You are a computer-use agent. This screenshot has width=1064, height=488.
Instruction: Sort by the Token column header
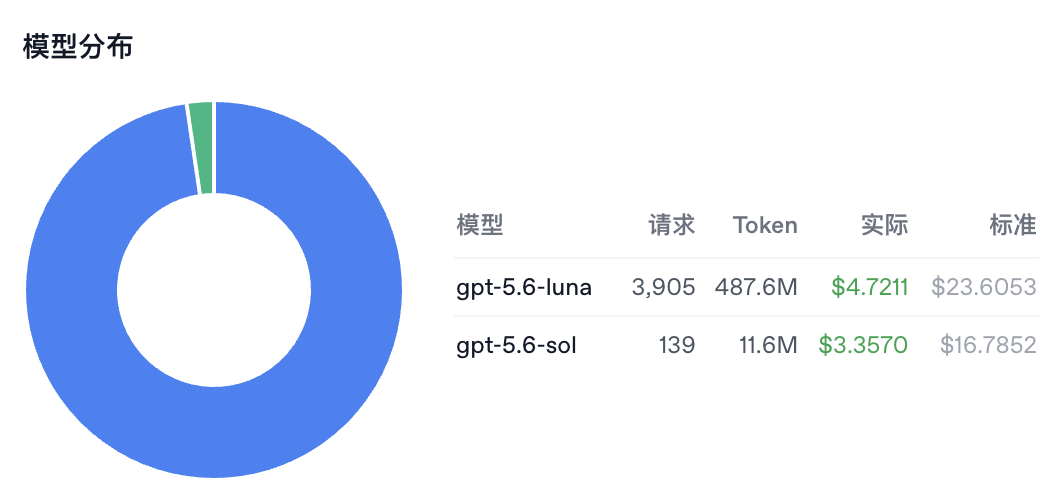(x=765, y=225)
